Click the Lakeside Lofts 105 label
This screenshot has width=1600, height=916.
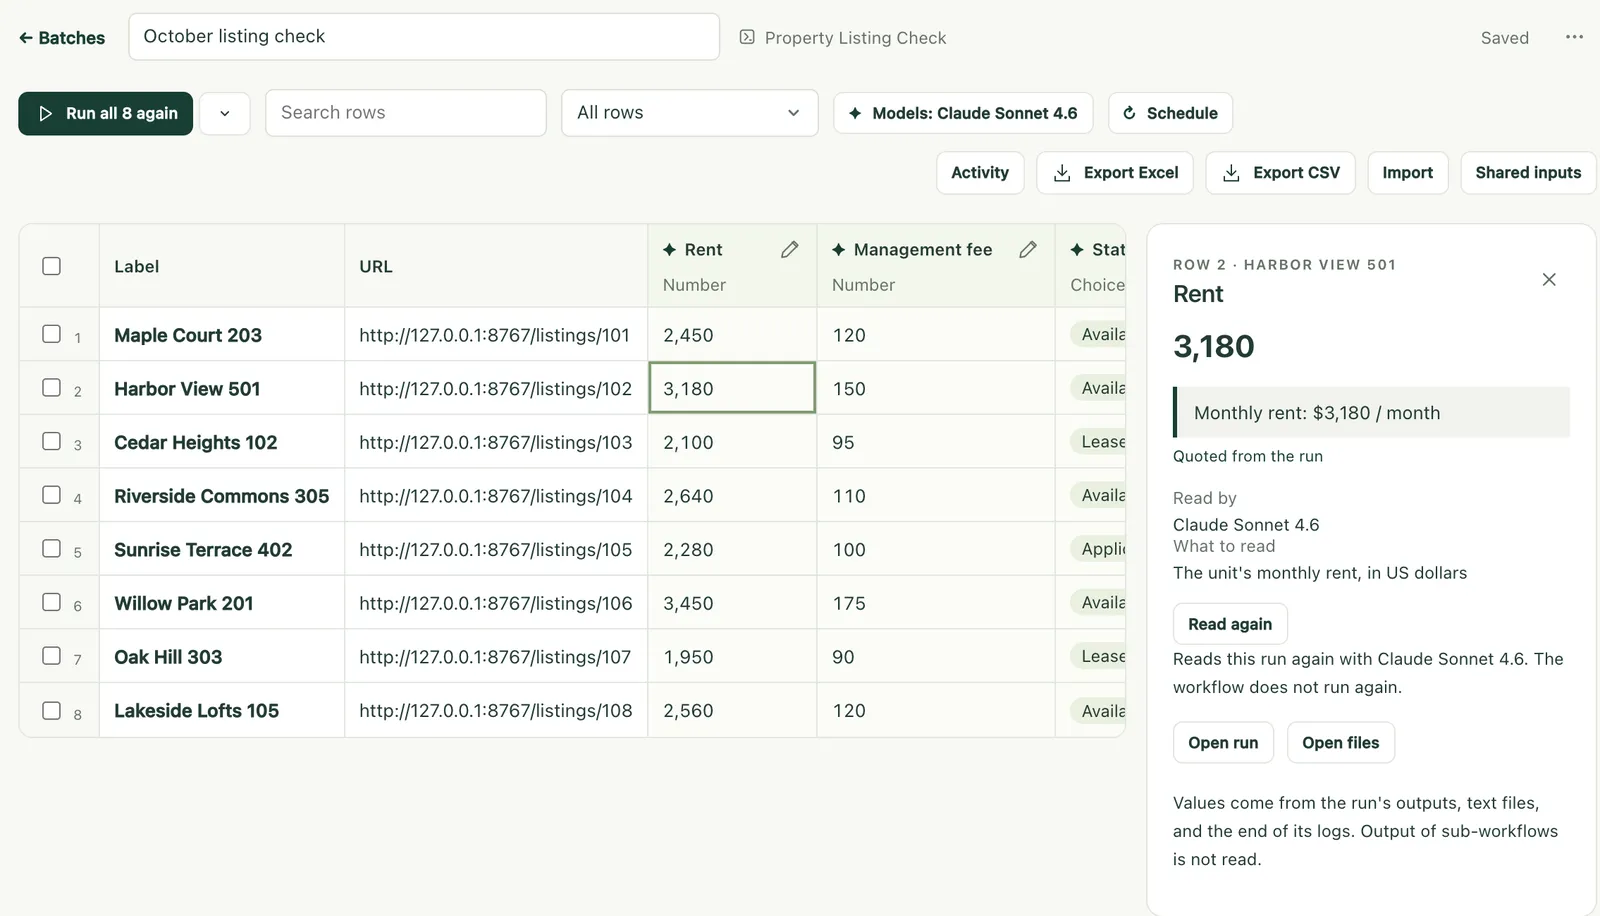coord(196,711)
